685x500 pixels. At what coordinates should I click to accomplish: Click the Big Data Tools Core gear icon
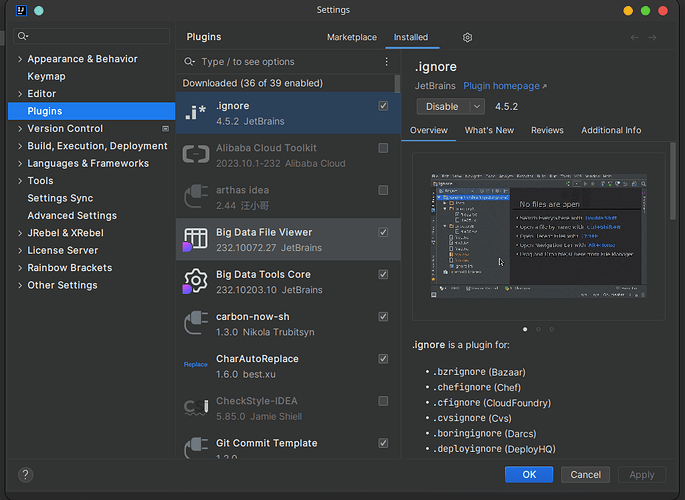point(195,281)
